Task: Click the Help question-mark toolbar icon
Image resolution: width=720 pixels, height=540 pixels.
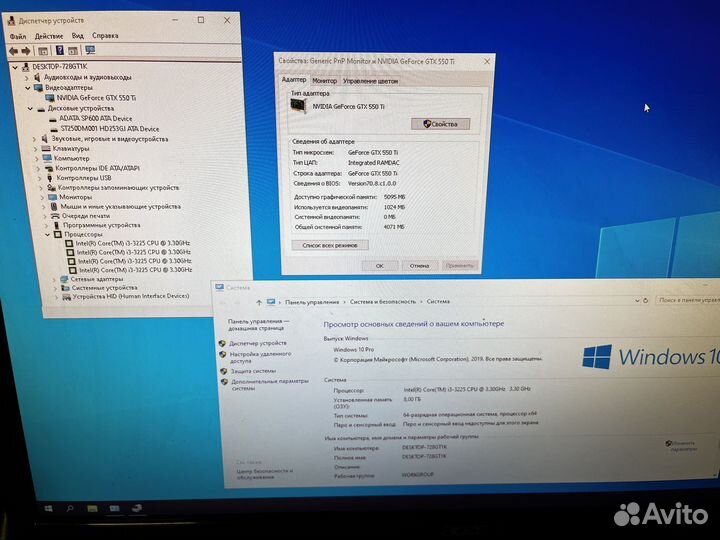Action: point(60,50)
